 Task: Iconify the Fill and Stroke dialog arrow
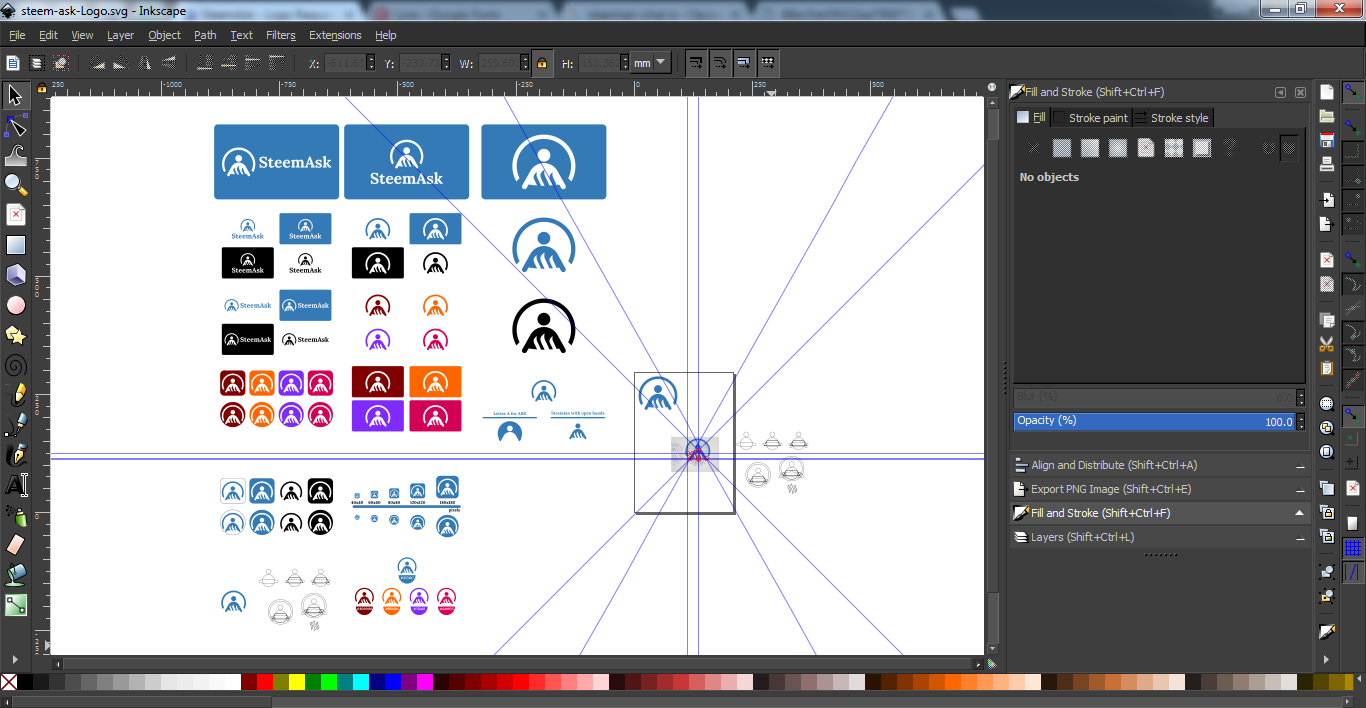1280,92
